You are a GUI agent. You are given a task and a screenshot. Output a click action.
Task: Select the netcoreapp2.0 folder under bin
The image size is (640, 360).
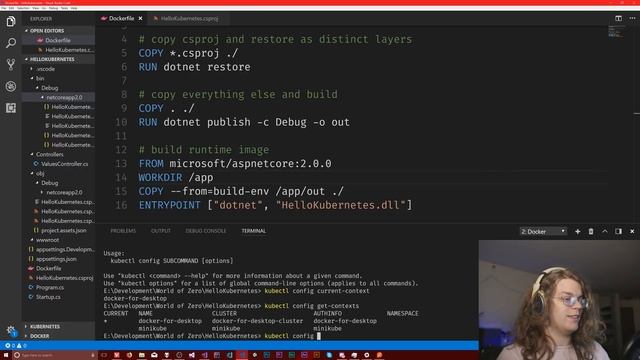tap(58, 98)
